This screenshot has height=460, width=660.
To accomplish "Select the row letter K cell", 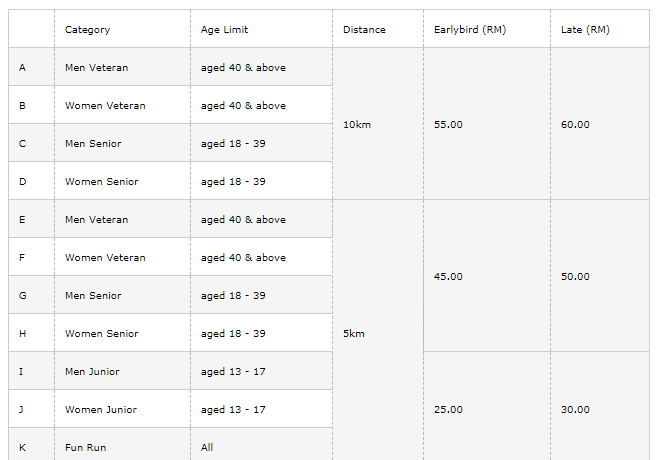I will tap(22, 448).
